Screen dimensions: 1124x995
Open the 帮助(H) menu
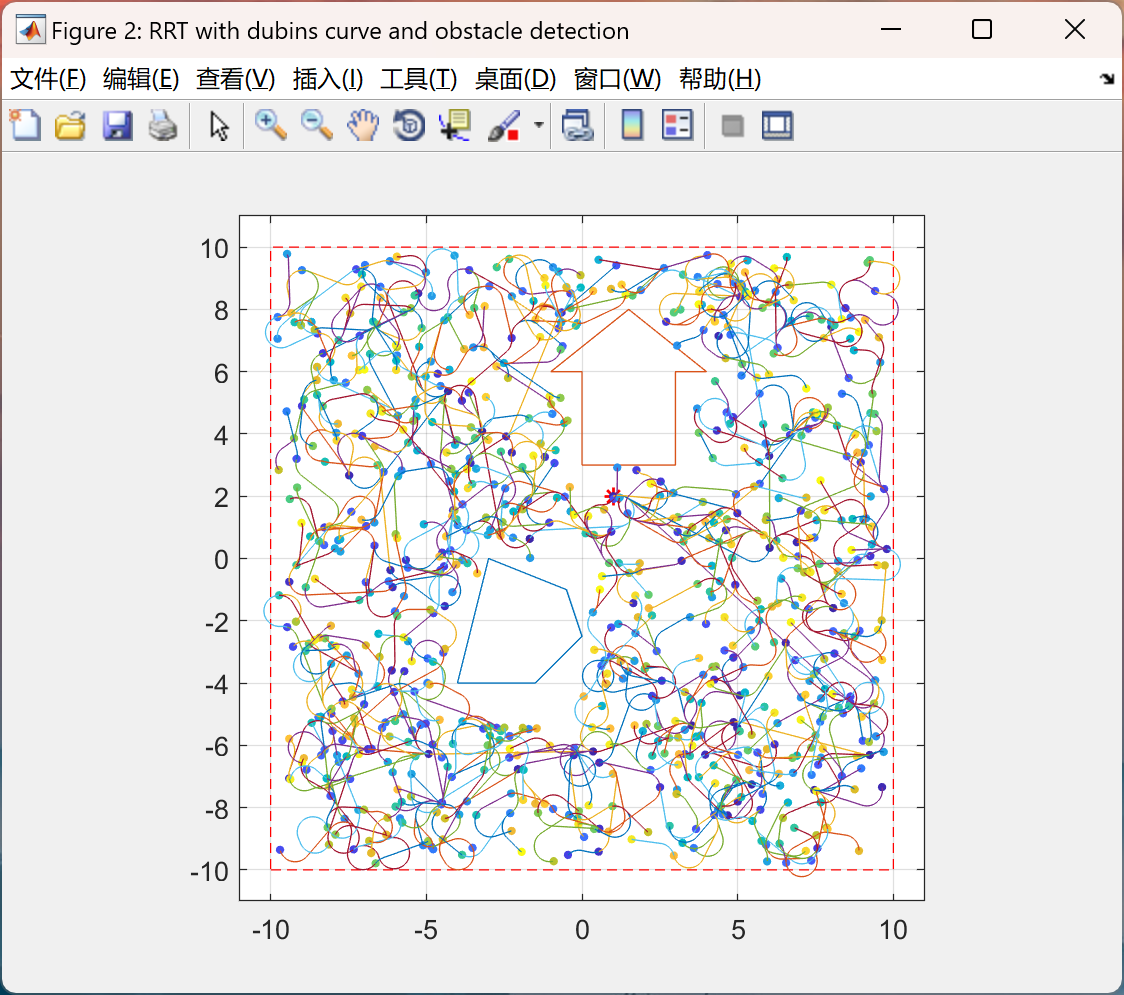[x=720, y=79]
